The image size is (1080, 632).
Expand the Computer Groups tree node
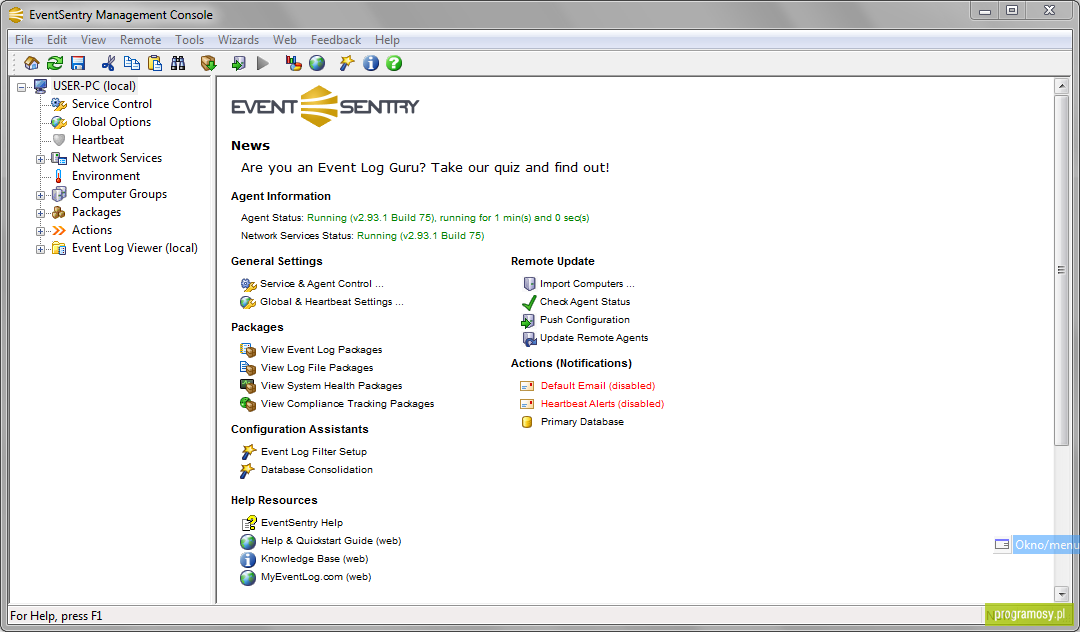(40, 195)
